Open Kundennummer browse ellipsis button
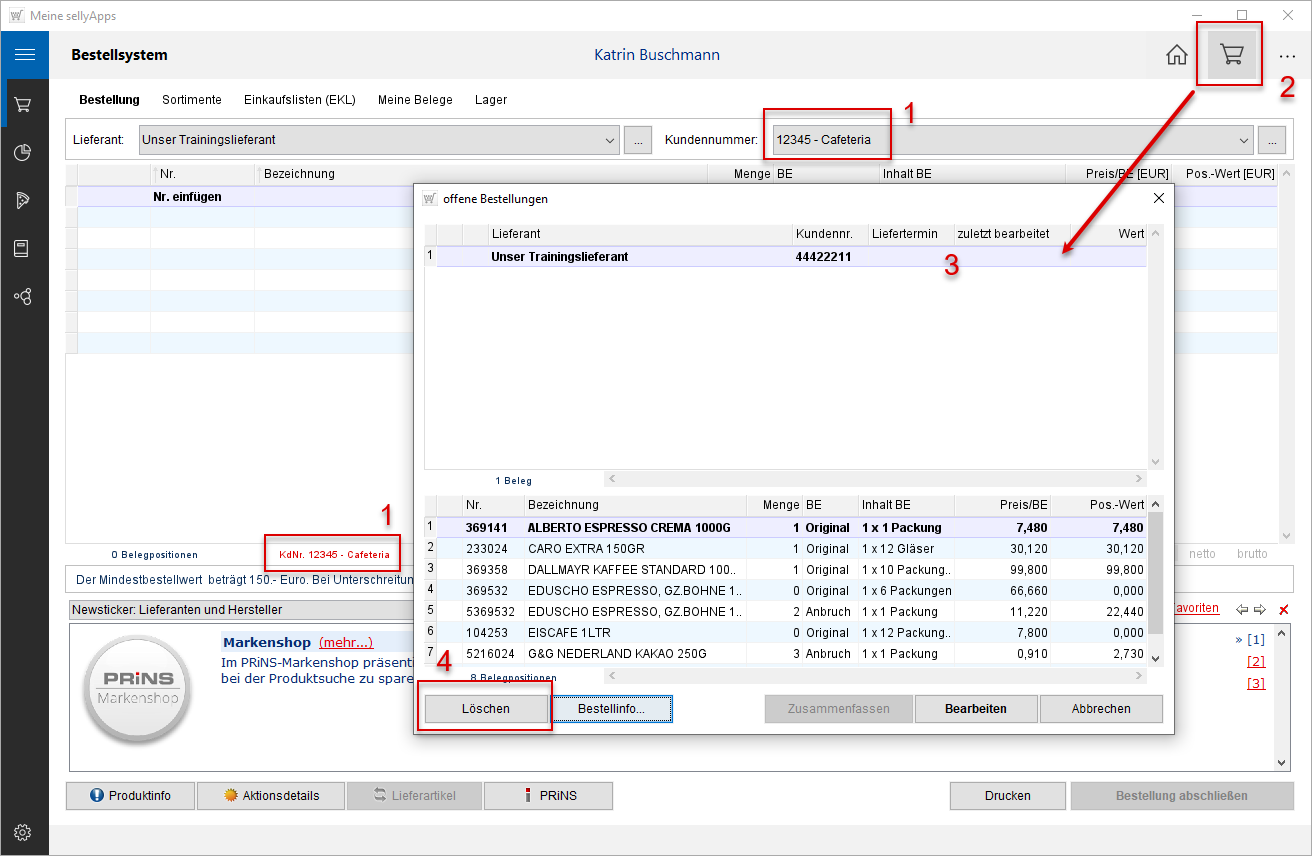 [1271, 140]
